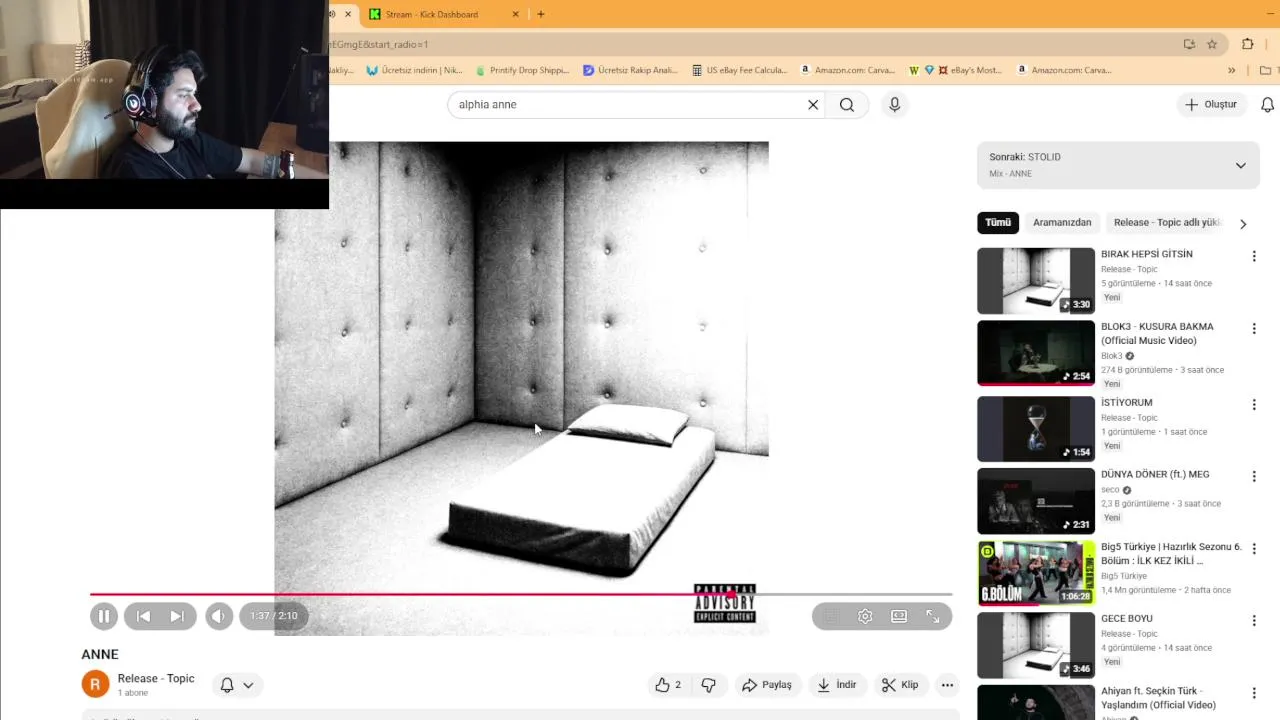1280x720 pixels.
Task: Click the ANNE video title text
Action: tap(100, 654)
